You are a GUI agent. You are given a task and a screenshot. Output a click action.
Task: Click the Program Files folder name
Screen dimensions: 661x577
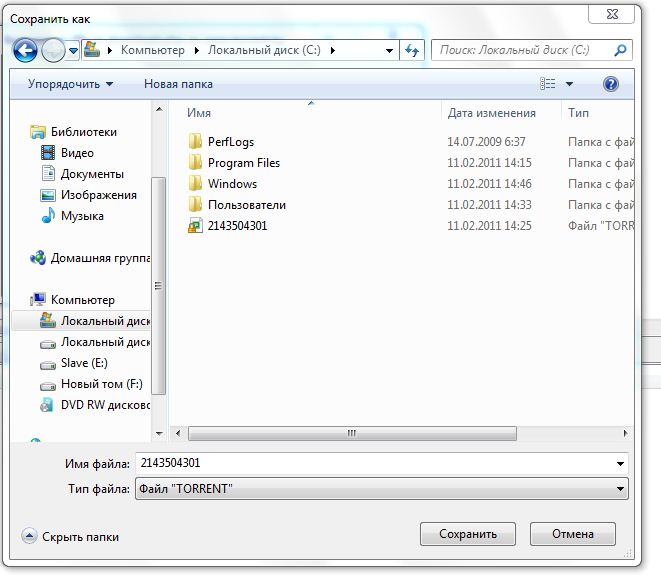244,163
